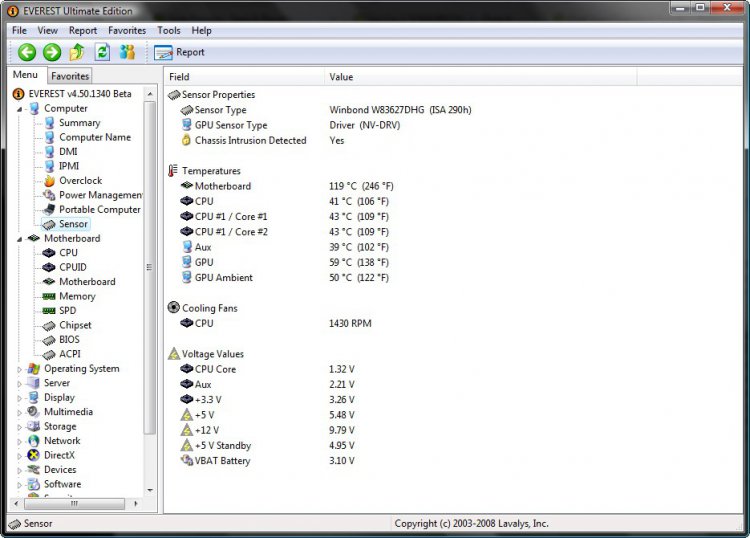Open Portable Computer in the tree
The width and height of the screenshot is (750, 538).
(99, 210)
